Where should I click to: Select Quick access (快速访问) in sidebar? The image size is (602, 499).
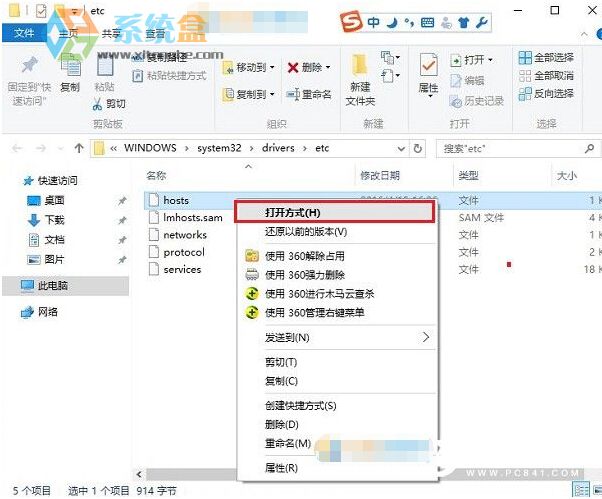click(x=50, y=180)
